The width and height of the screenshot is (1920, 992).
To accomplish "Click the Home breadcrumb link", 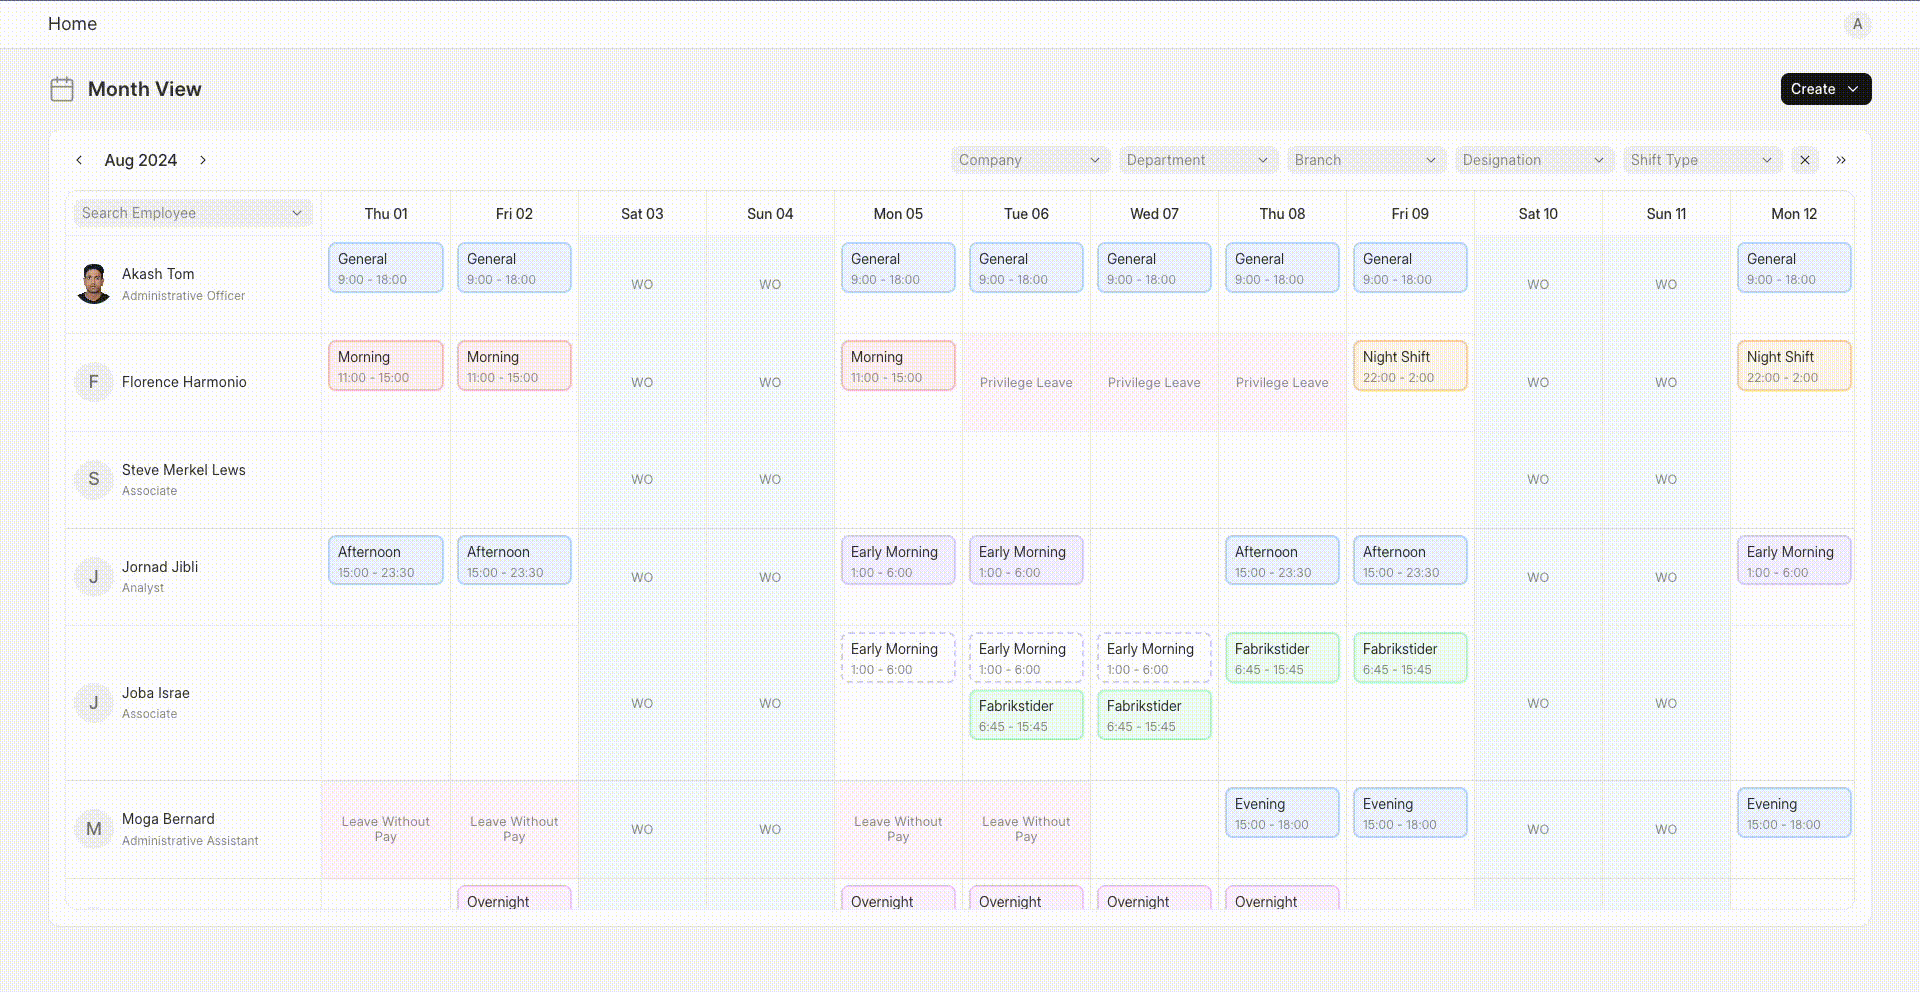I will pos(72,24).
